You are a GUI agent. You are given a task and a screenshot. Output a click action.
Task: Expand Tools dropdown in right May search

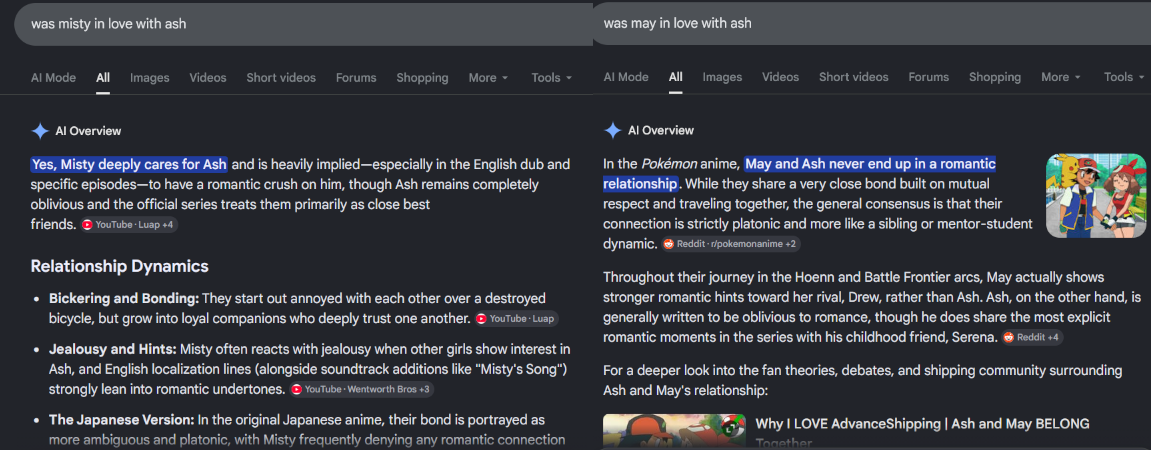pyautogui.click(x=1124, y=77)
